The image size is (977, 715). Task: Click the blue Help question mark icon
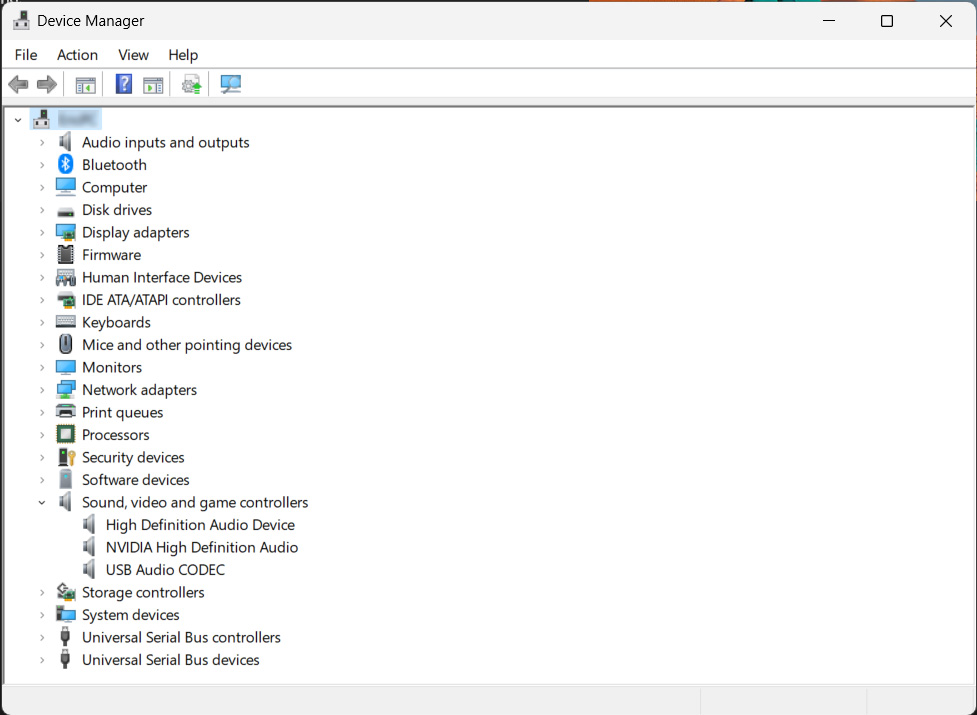124,85
